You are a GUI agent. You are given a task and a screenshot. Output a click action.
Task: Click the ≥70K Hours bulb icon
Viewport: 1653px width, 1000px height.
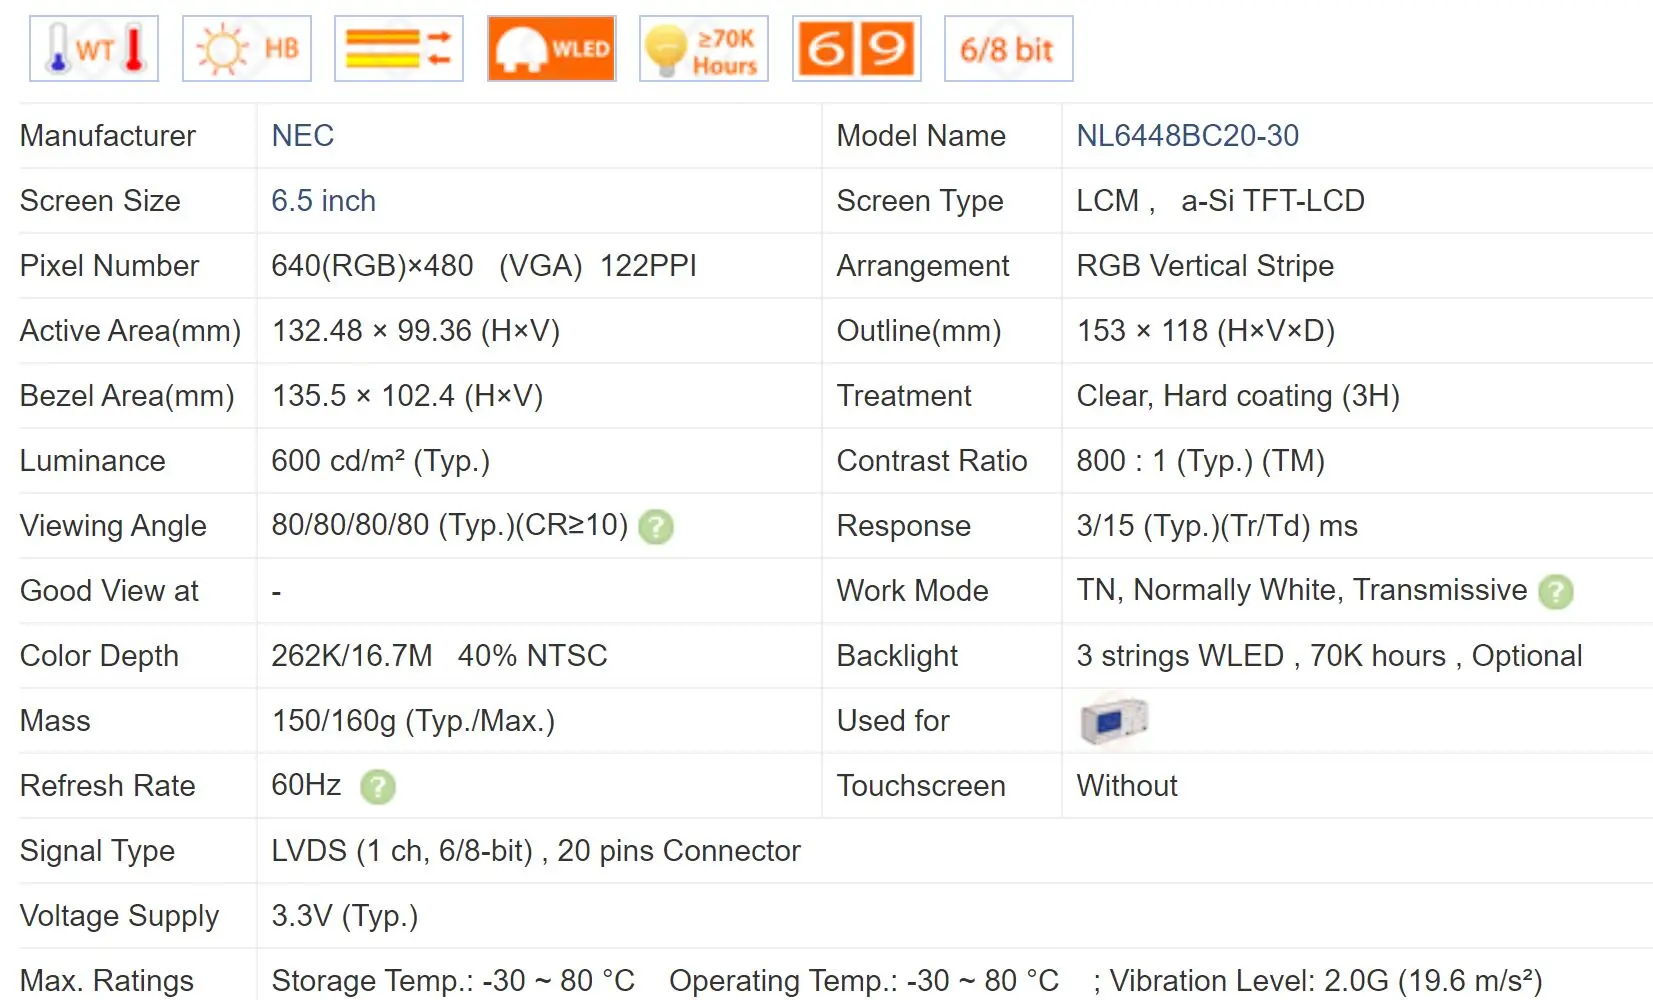click(x=704, y=48)
